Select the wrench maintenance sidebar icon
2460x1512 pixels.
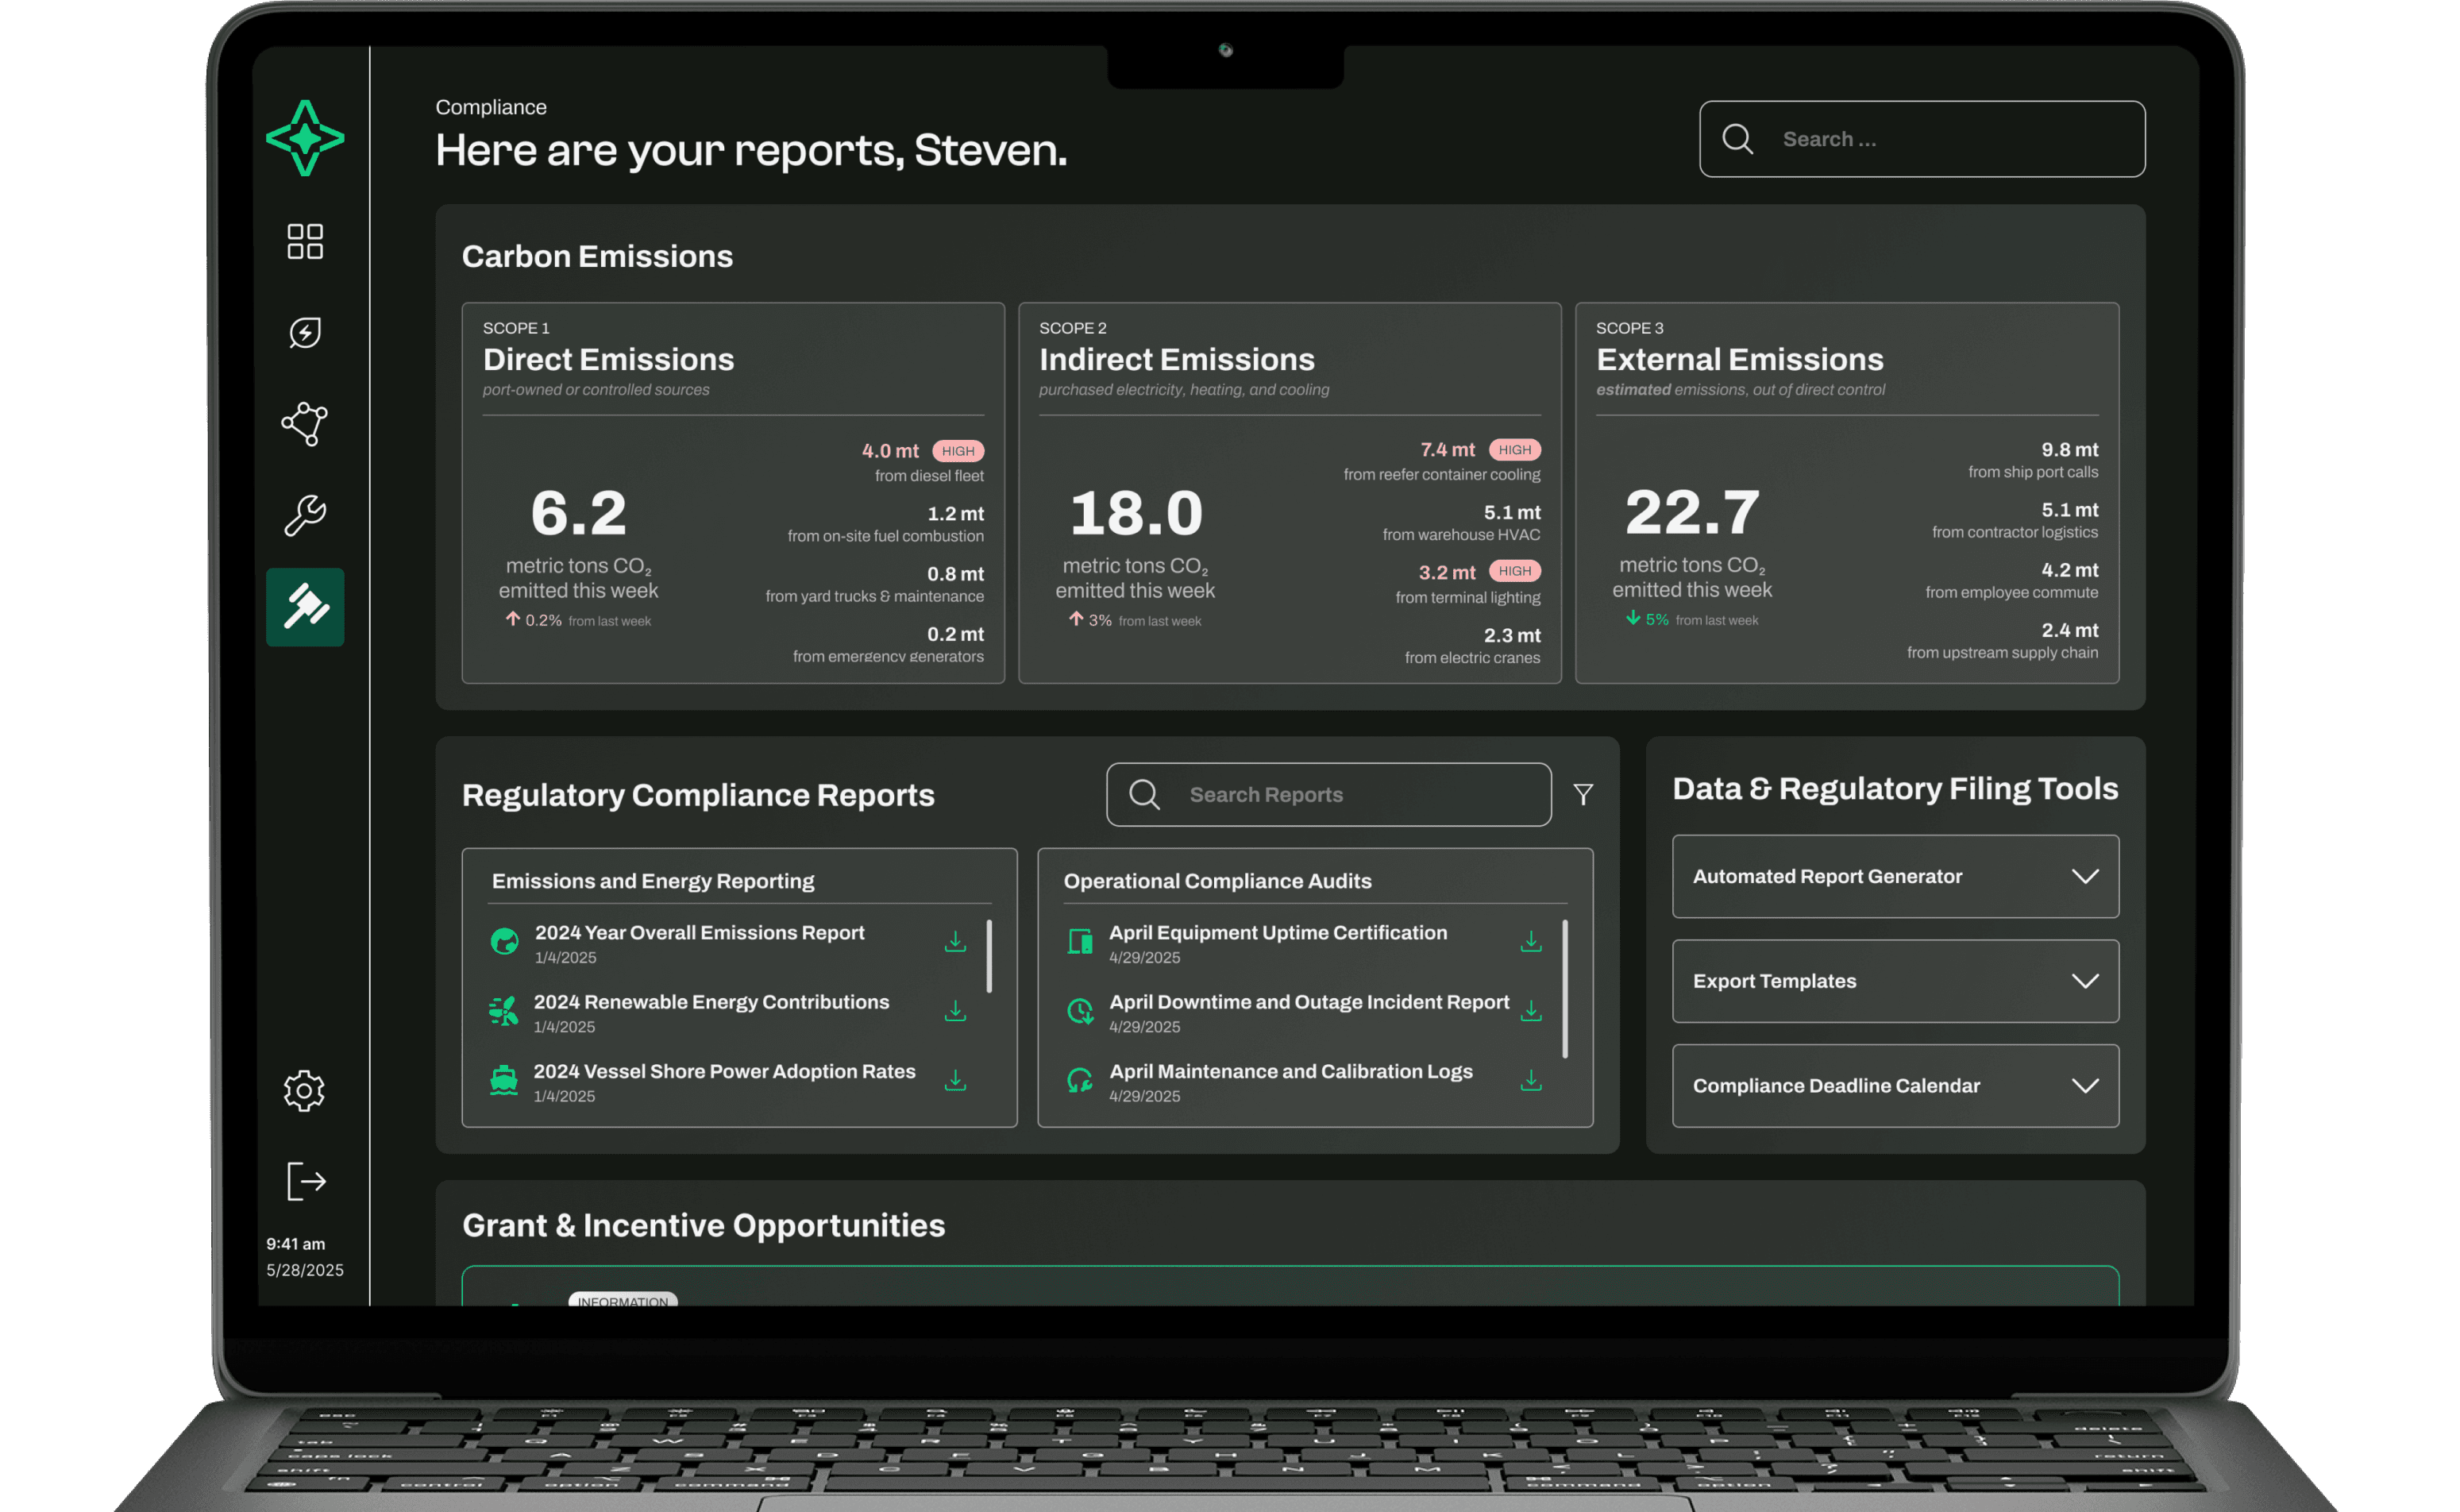click(305, 516)
